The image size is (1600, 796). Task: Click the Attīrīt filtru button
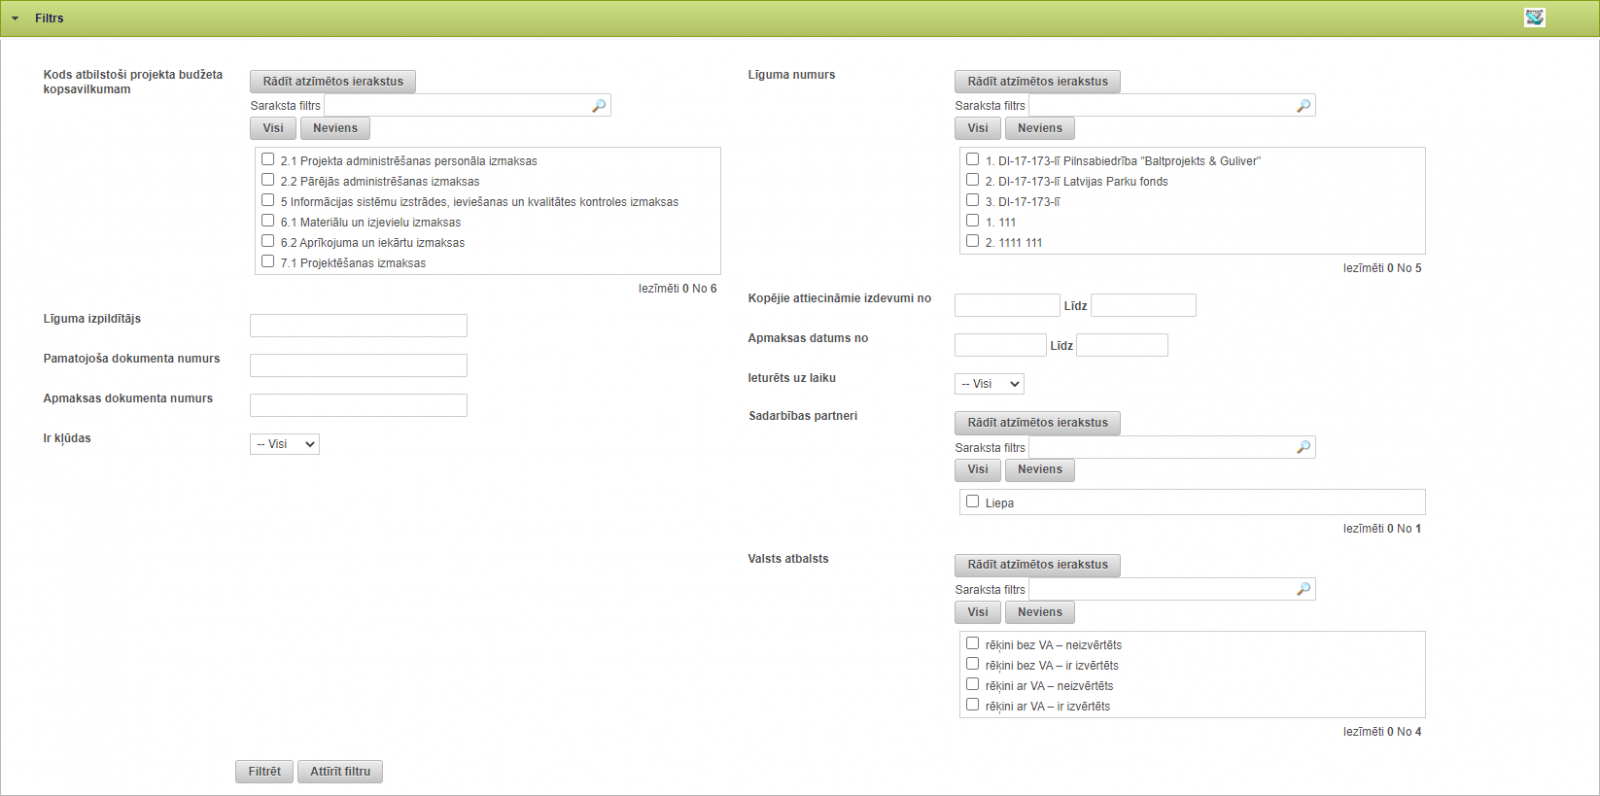340,772
